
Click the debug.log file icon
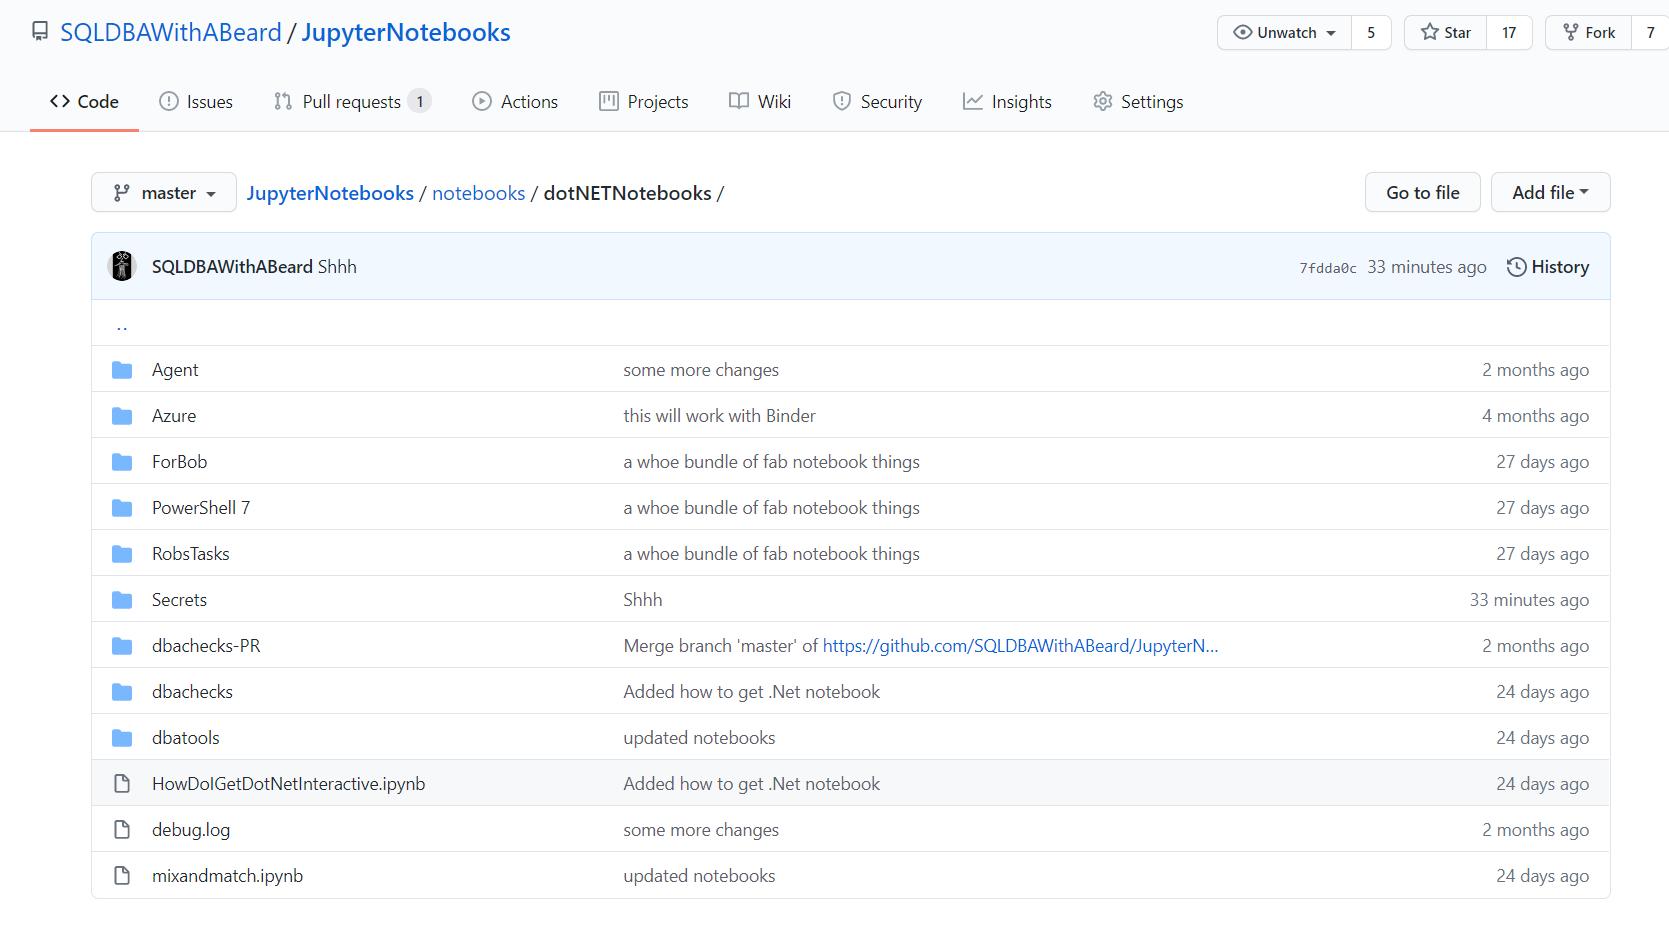122,830
